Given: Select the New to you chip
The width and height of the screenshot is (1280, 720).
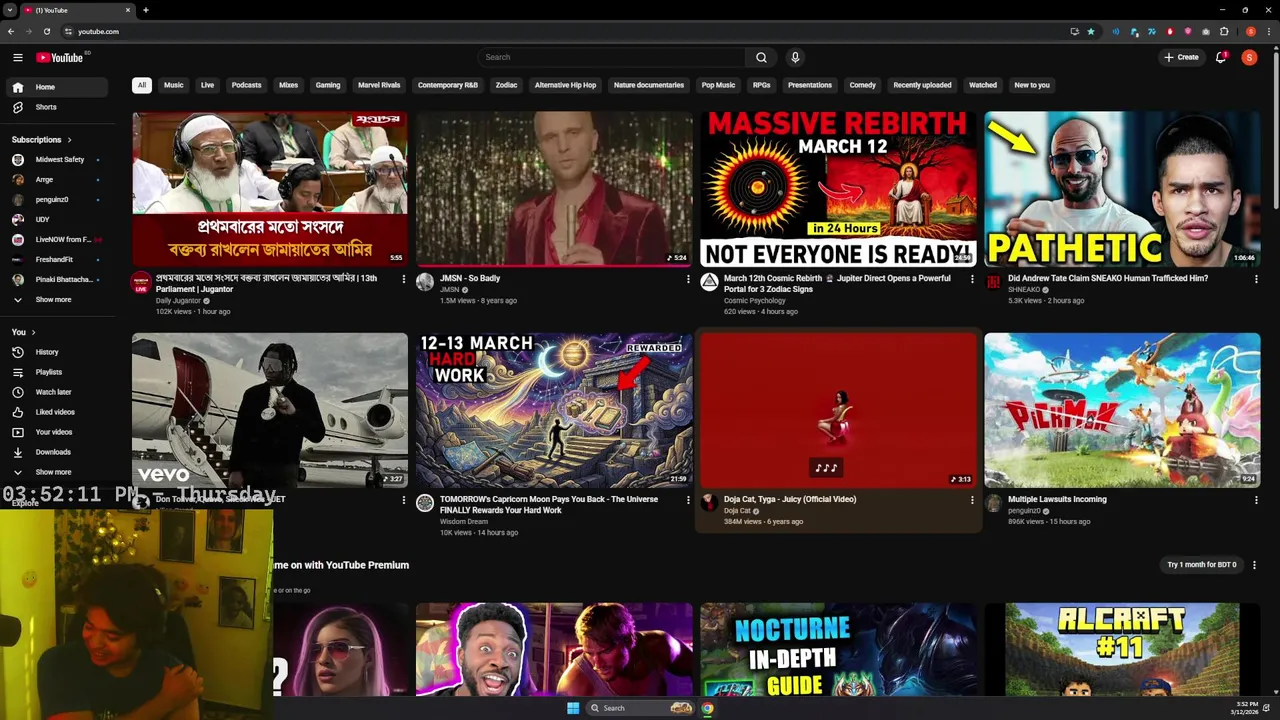Looking at the screenshot, I should 1032,85.
